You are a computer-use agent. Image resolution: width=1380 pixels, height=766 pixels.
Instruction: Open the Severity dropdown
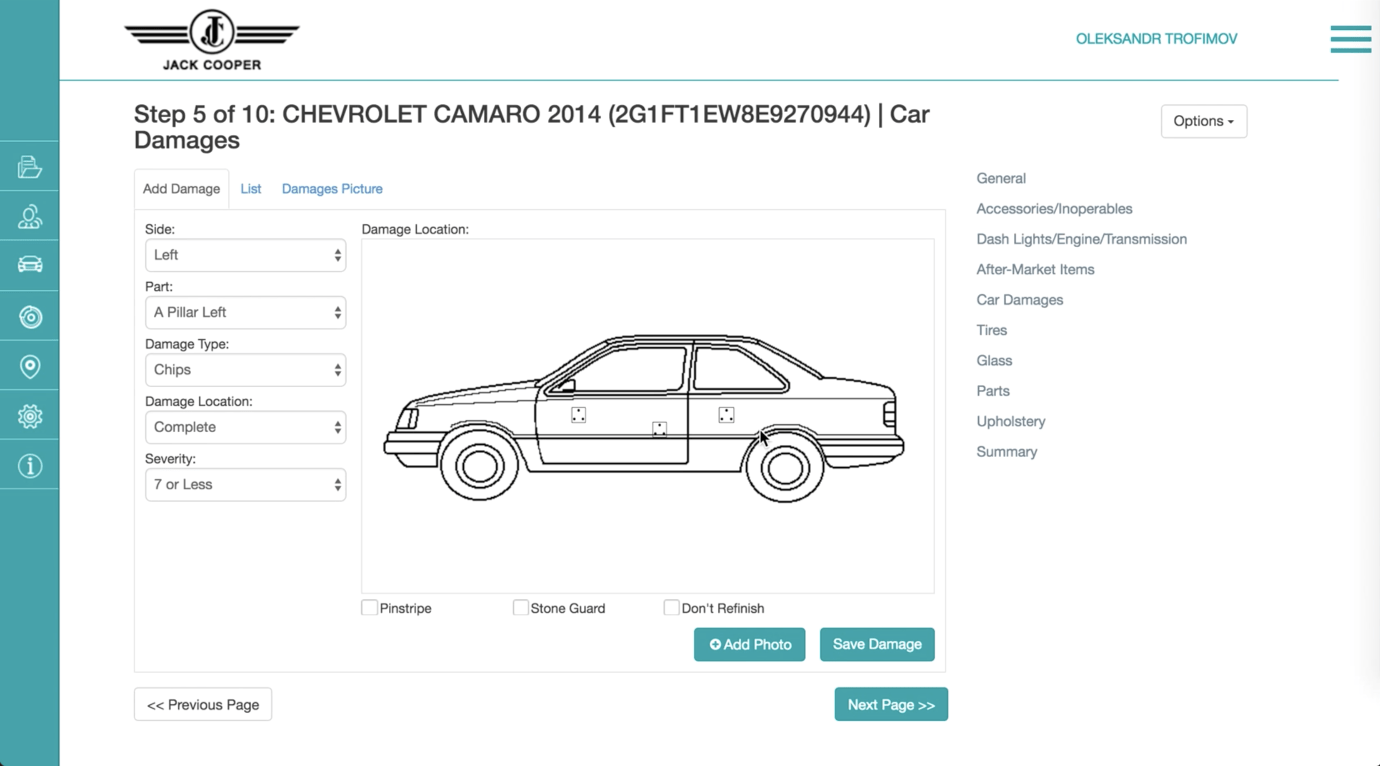[x=245, y=485]
